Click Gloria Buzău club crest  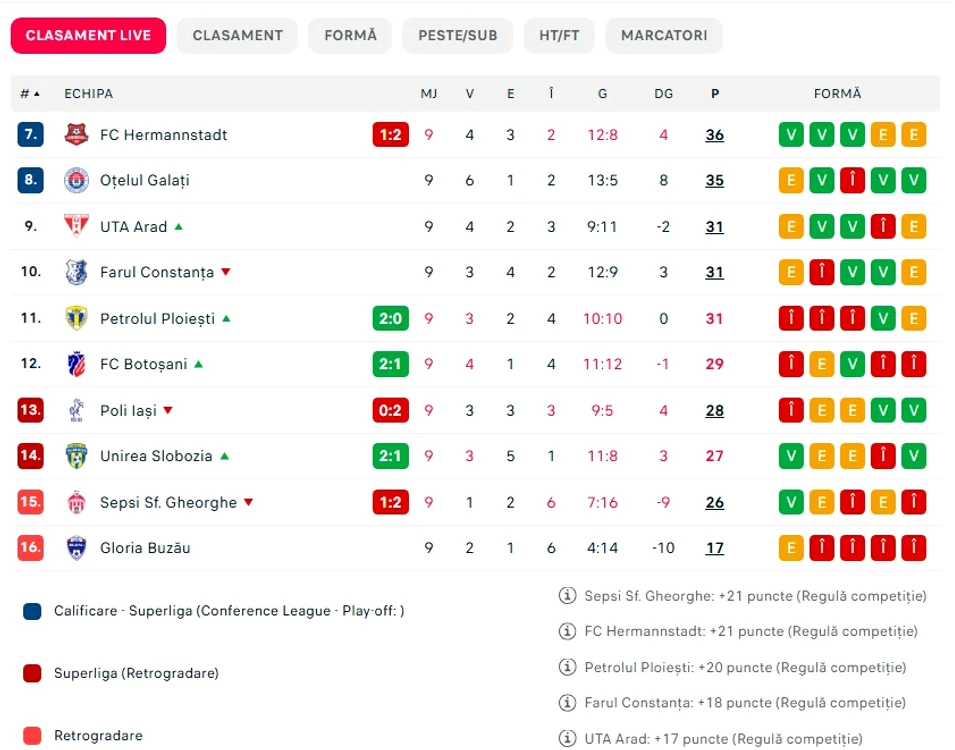(76, 548)
